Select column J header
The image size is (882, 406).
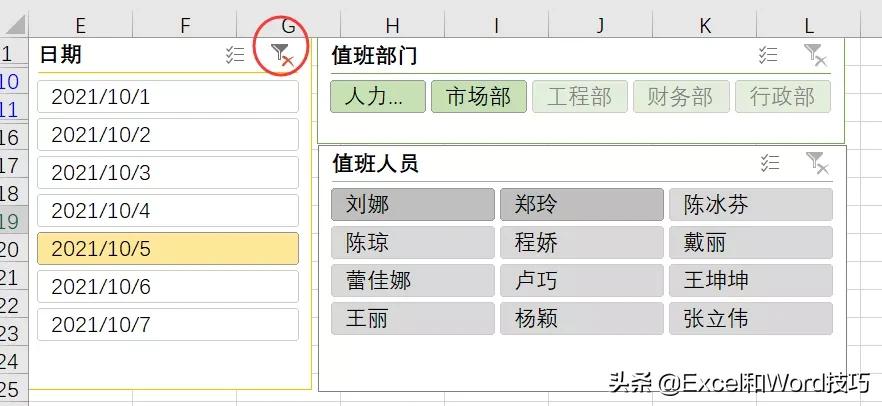pyautogui.click(x=601, y=25)
